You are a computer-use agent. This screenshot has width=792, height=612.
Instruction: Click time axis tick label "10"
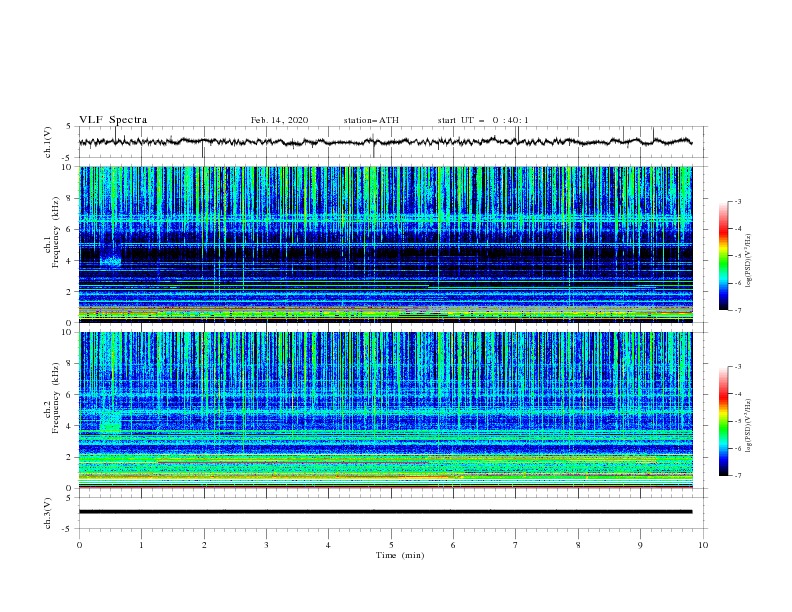pyautogui.click(x=703, y=545)
